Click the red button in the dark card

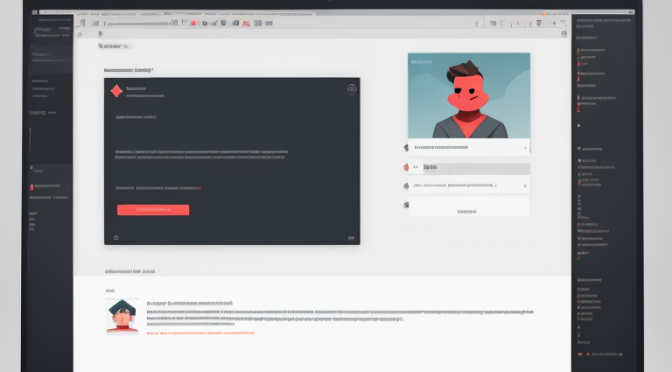point(153,210)
